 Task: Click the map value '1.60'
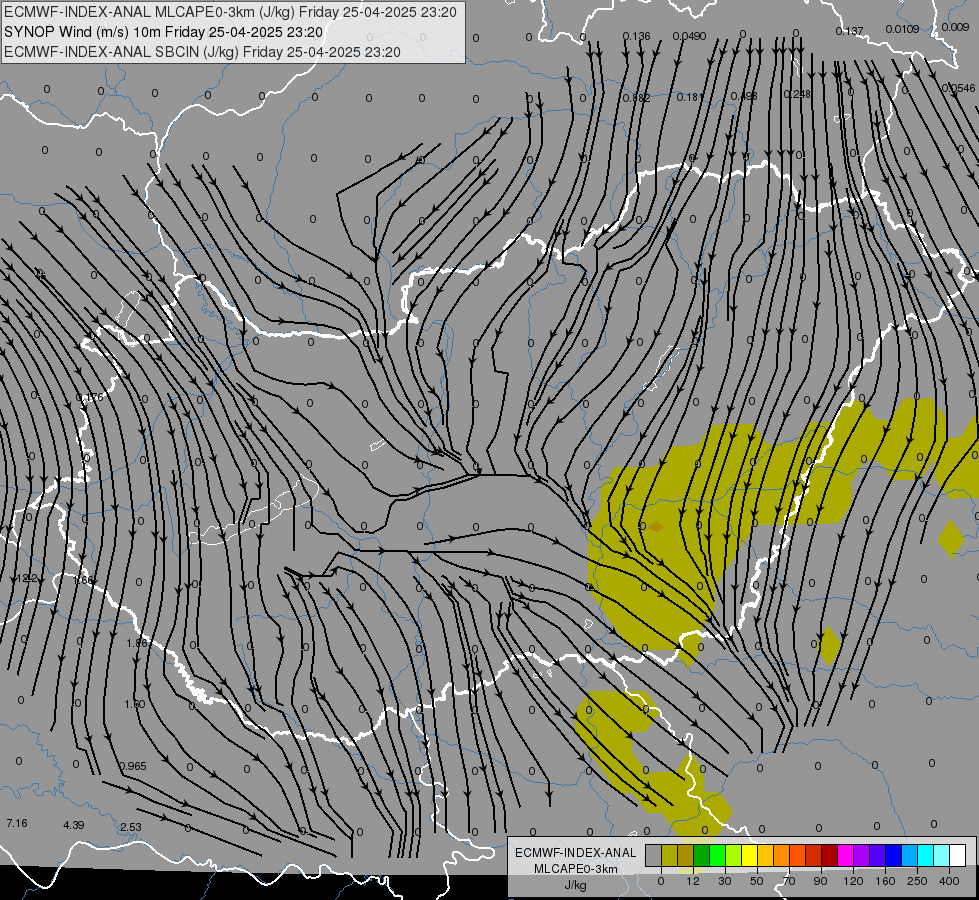tap(134, 704)
